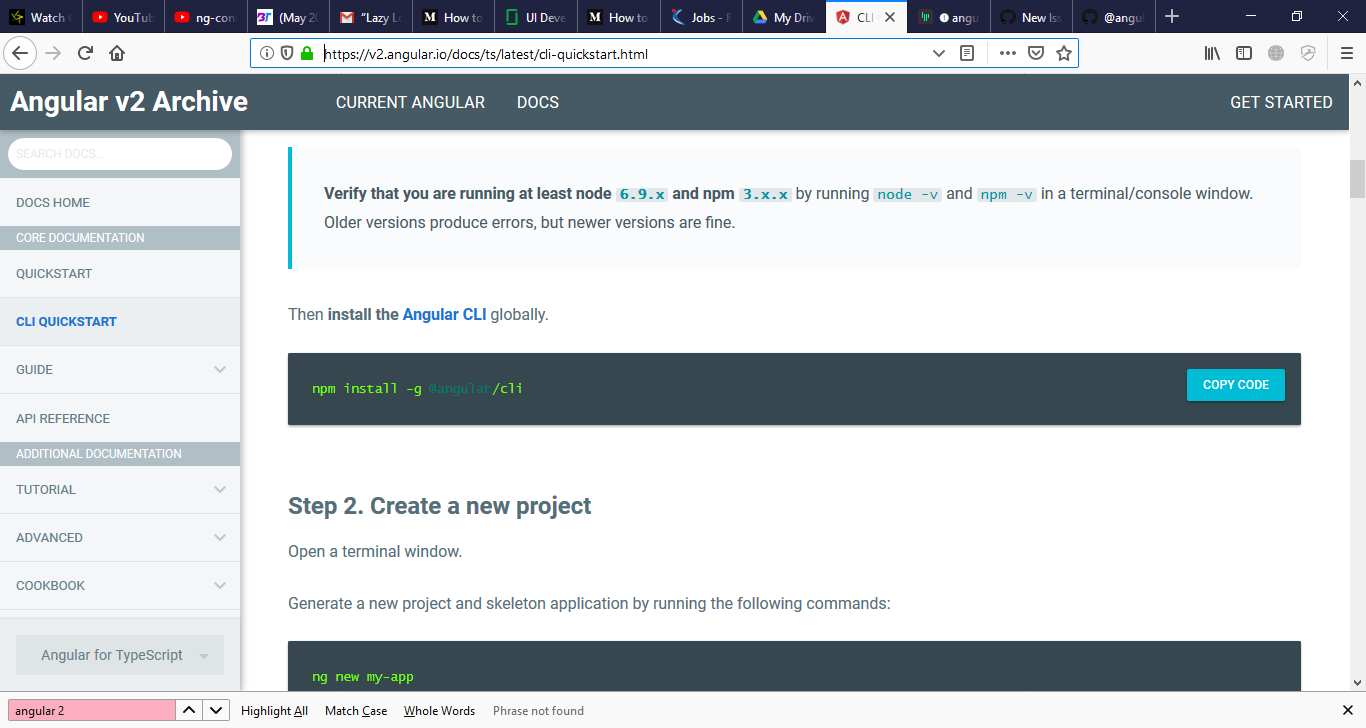This screenshot has height=728, width=1366.
Task: Switch to the Jobs tab
Action: coord(702,17)
